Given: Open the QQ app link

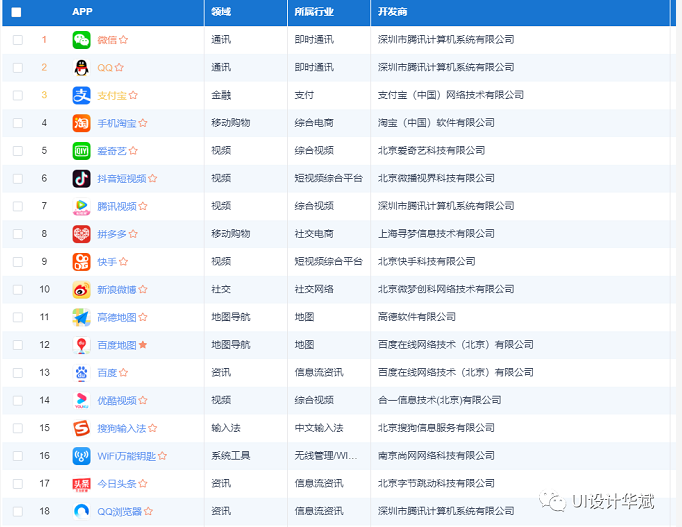Looking at the screenshot, I should pos(105,68).
